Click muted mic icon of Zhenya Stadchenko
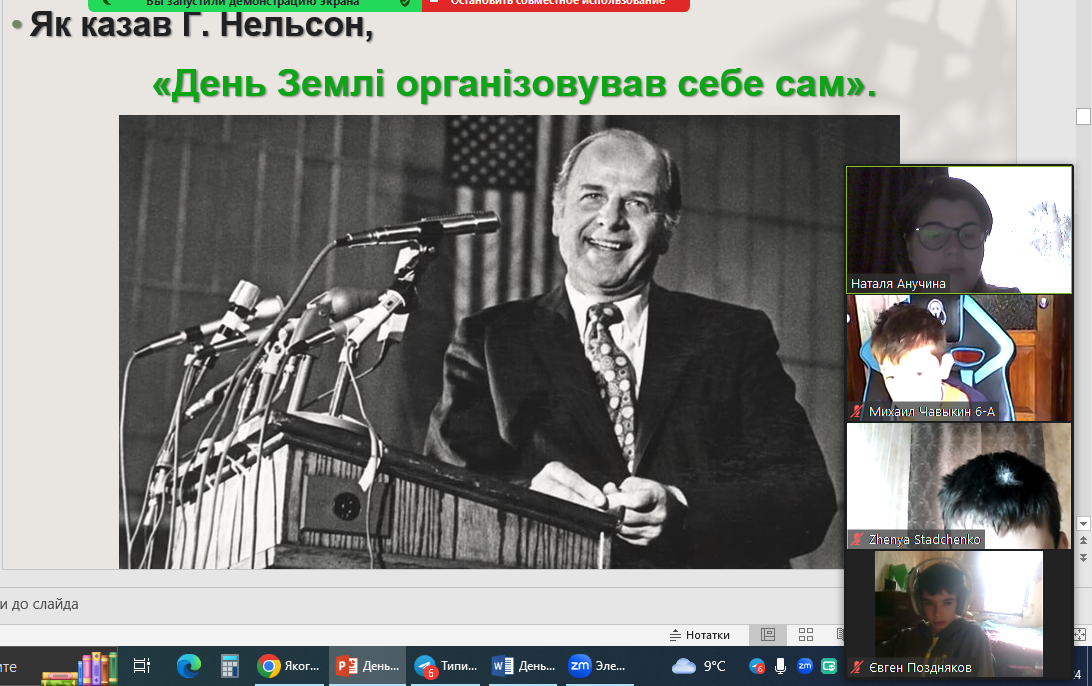This screenshot has width=1092, height=686. point(857,540)
